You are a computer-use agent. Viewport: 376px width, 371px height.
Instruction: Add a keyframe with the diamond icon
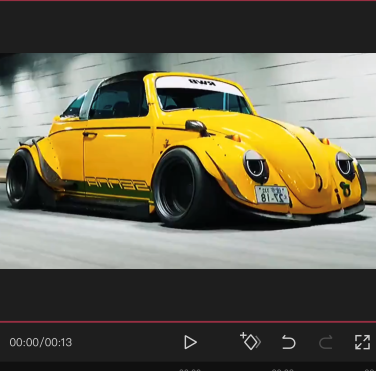tap(250, 341)
